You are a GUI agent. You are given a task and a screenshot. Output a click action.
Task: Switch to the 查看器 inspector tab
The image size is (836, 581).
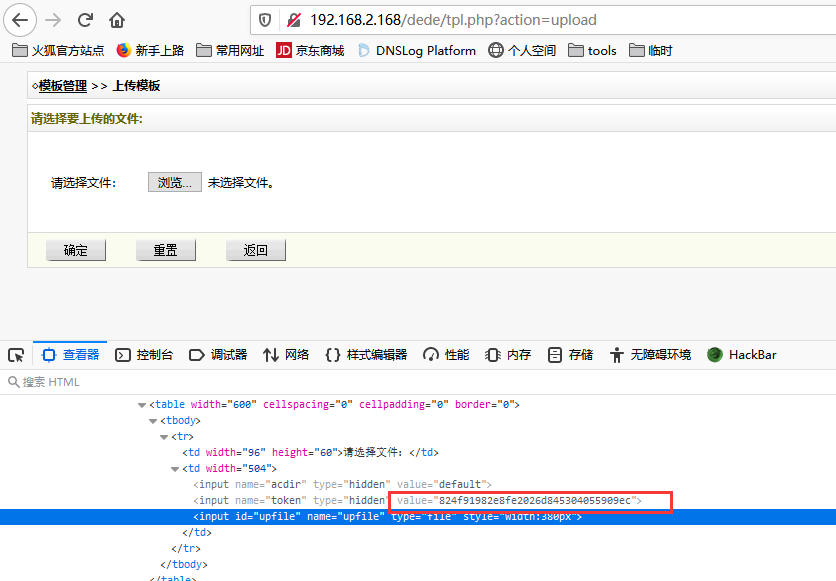[70, 355]
